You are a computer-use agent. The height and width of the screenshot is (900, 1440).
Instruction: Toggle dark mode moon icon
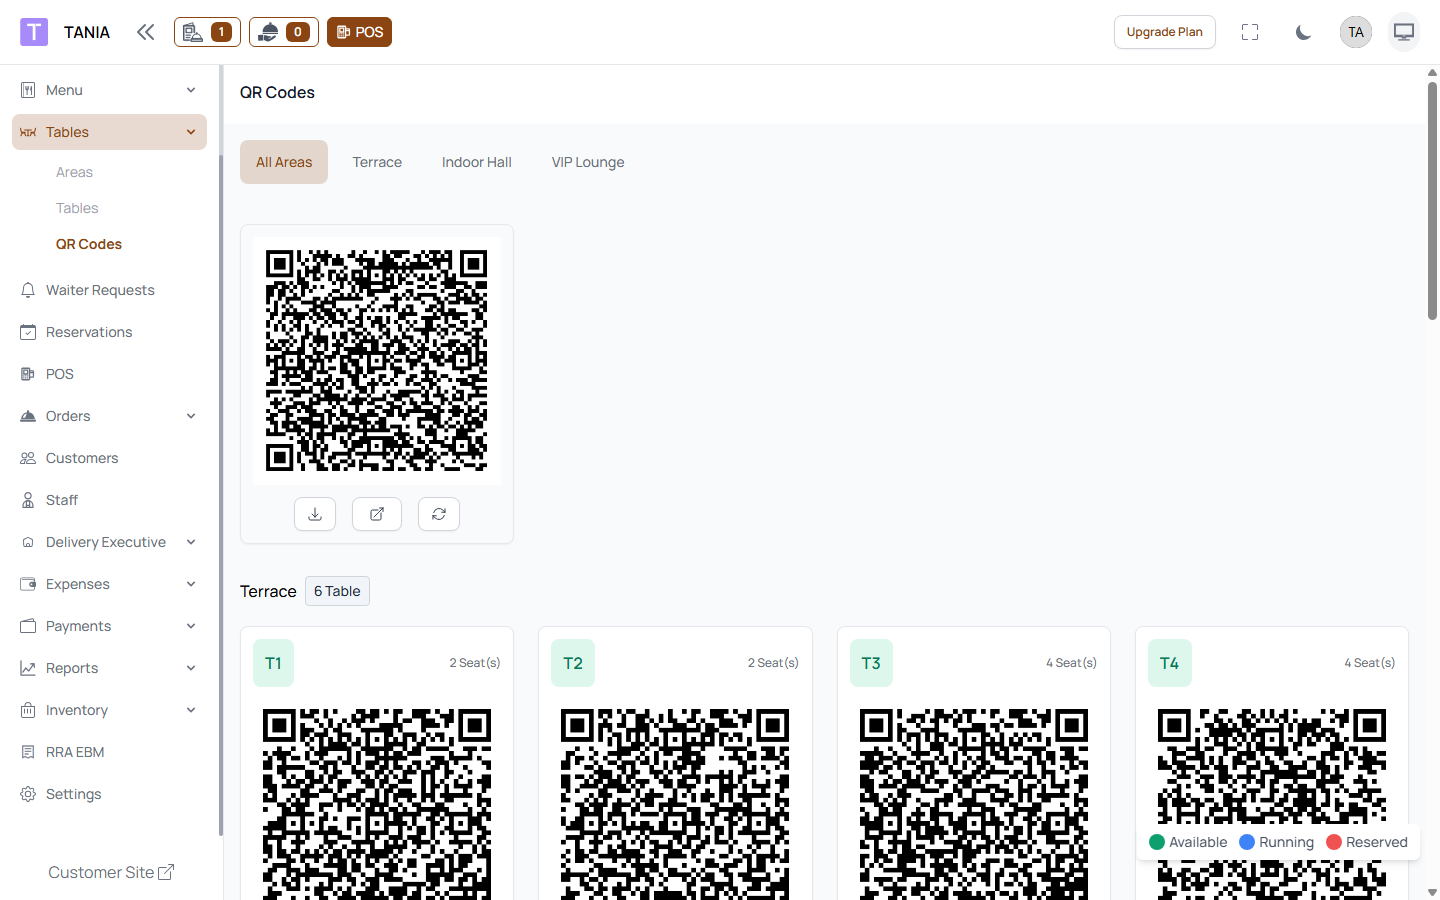pos(1303,32)
